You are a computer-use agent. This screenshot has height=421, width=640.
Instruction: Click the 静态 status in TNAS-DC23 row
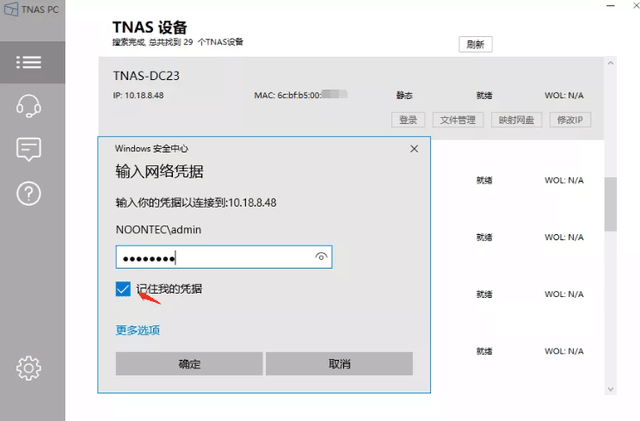(404, 96)
